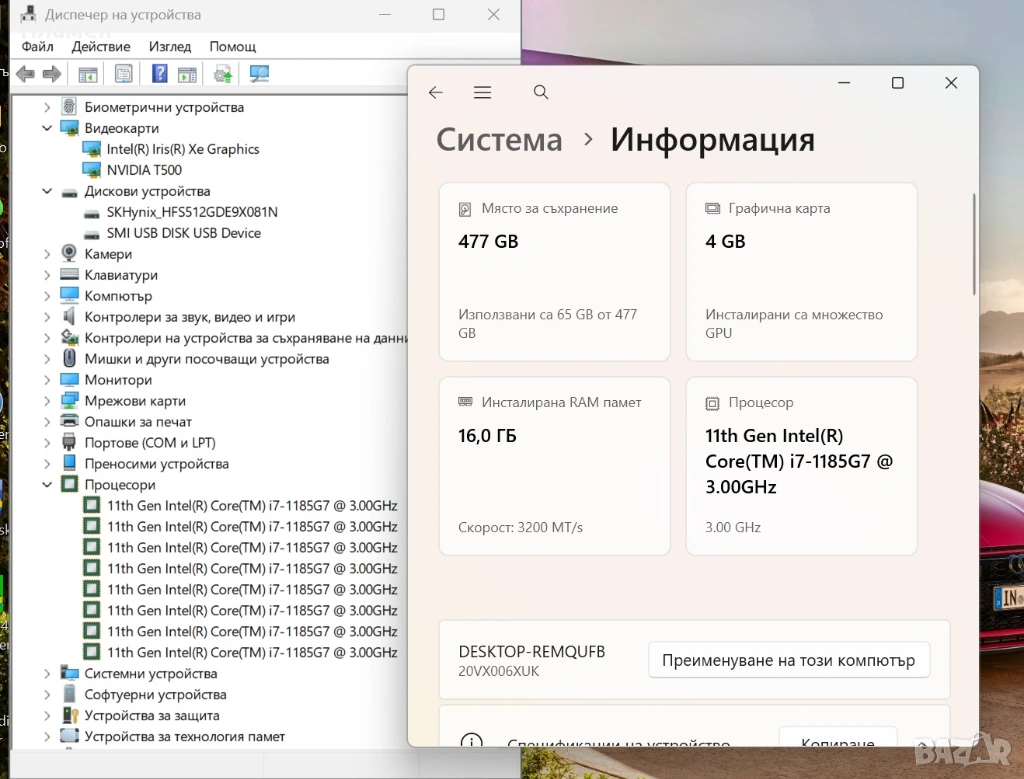Open the Изглед menu

tap(169, 46)
